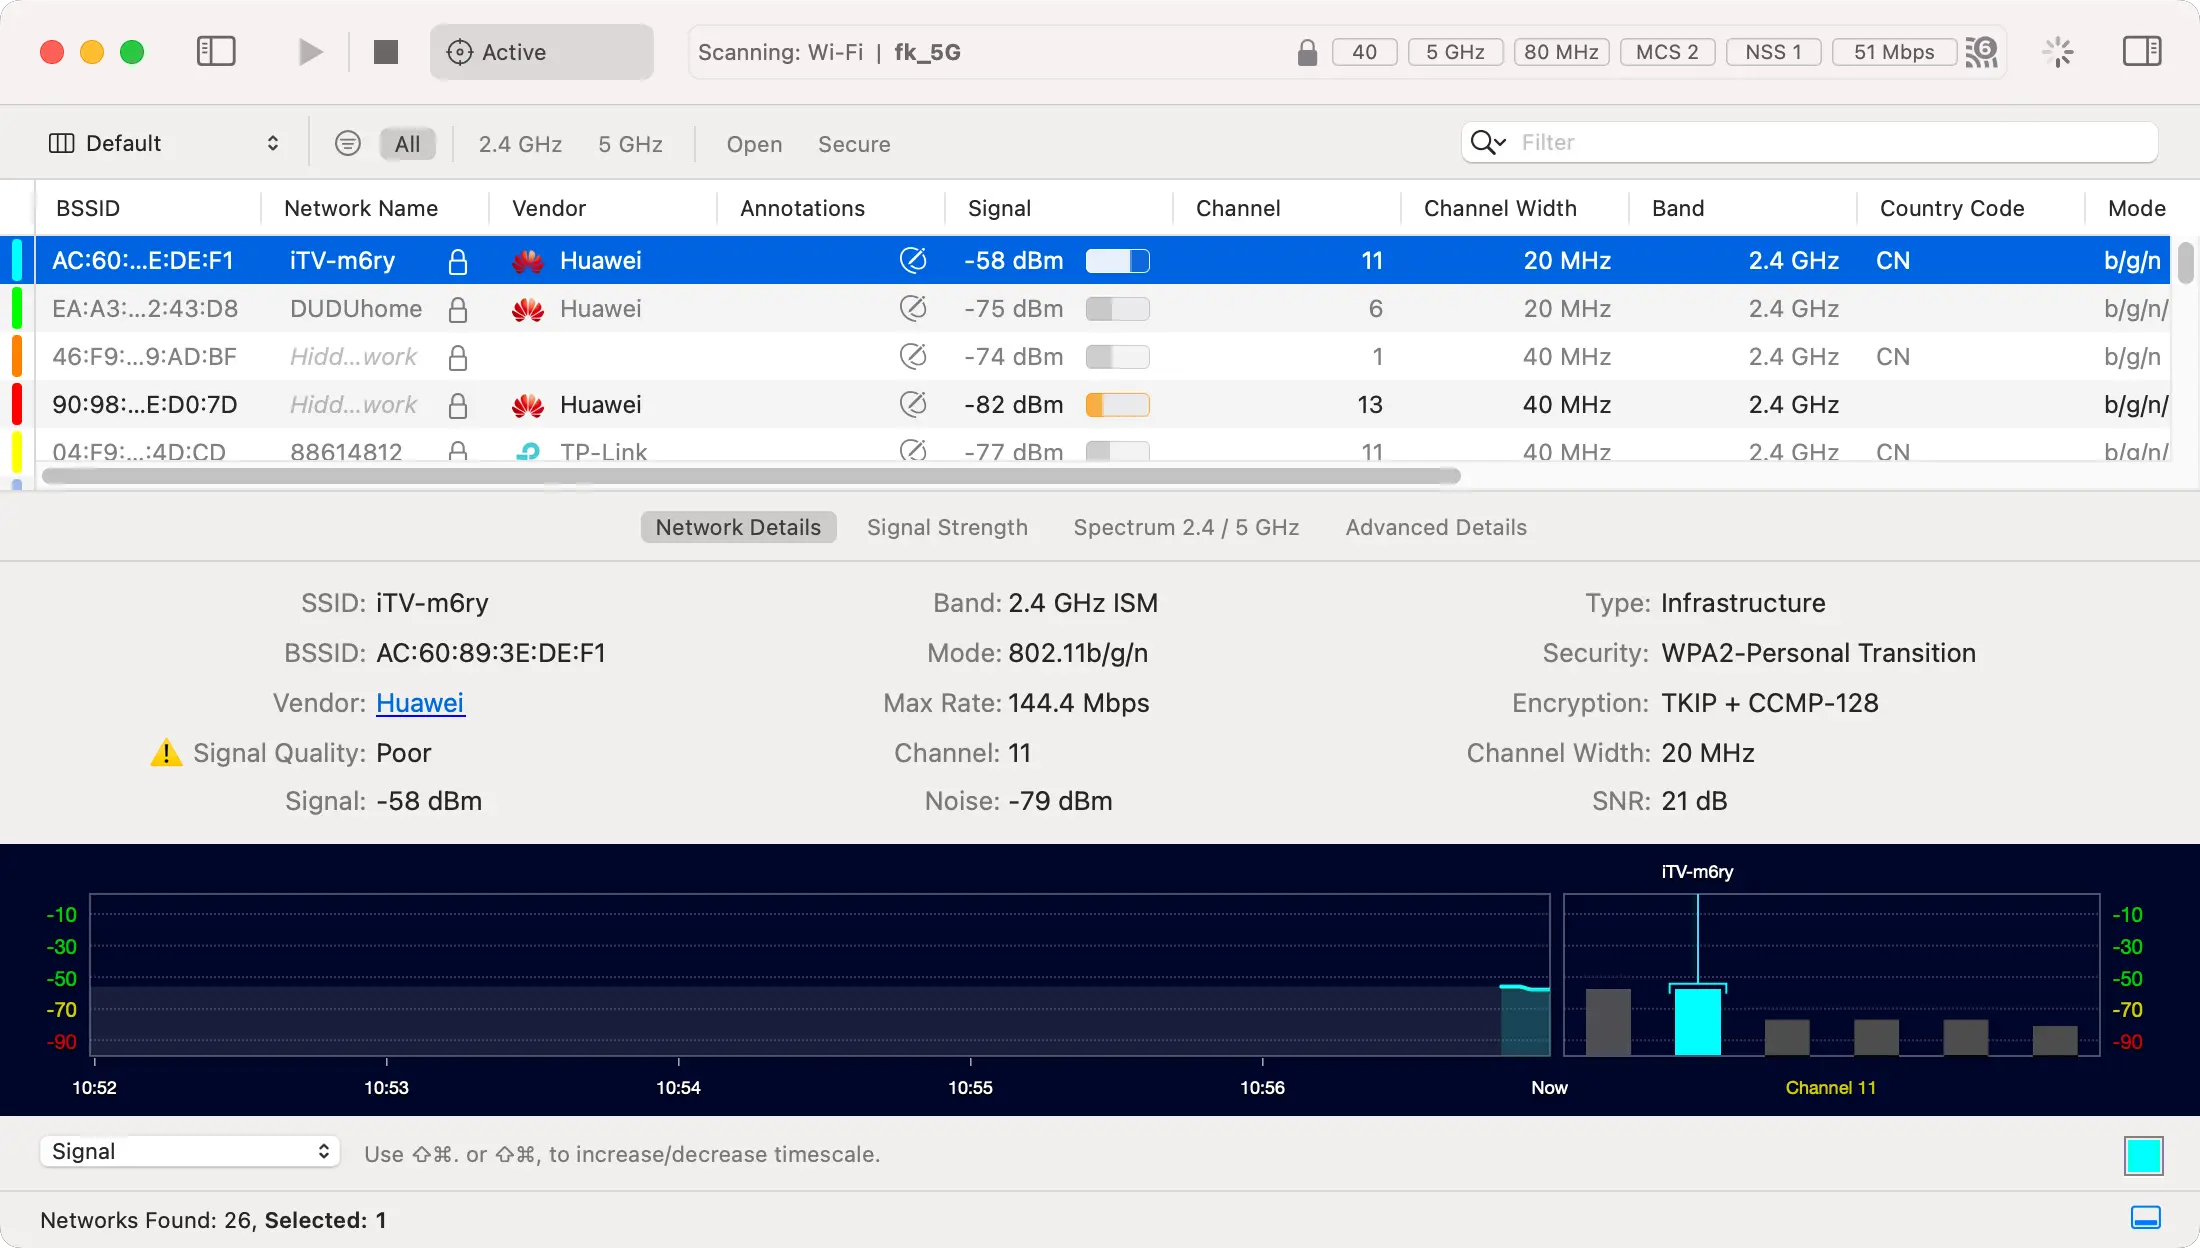
Task: Click annotation icon in iTV-m6ry row
Action: tap(913, 261)
